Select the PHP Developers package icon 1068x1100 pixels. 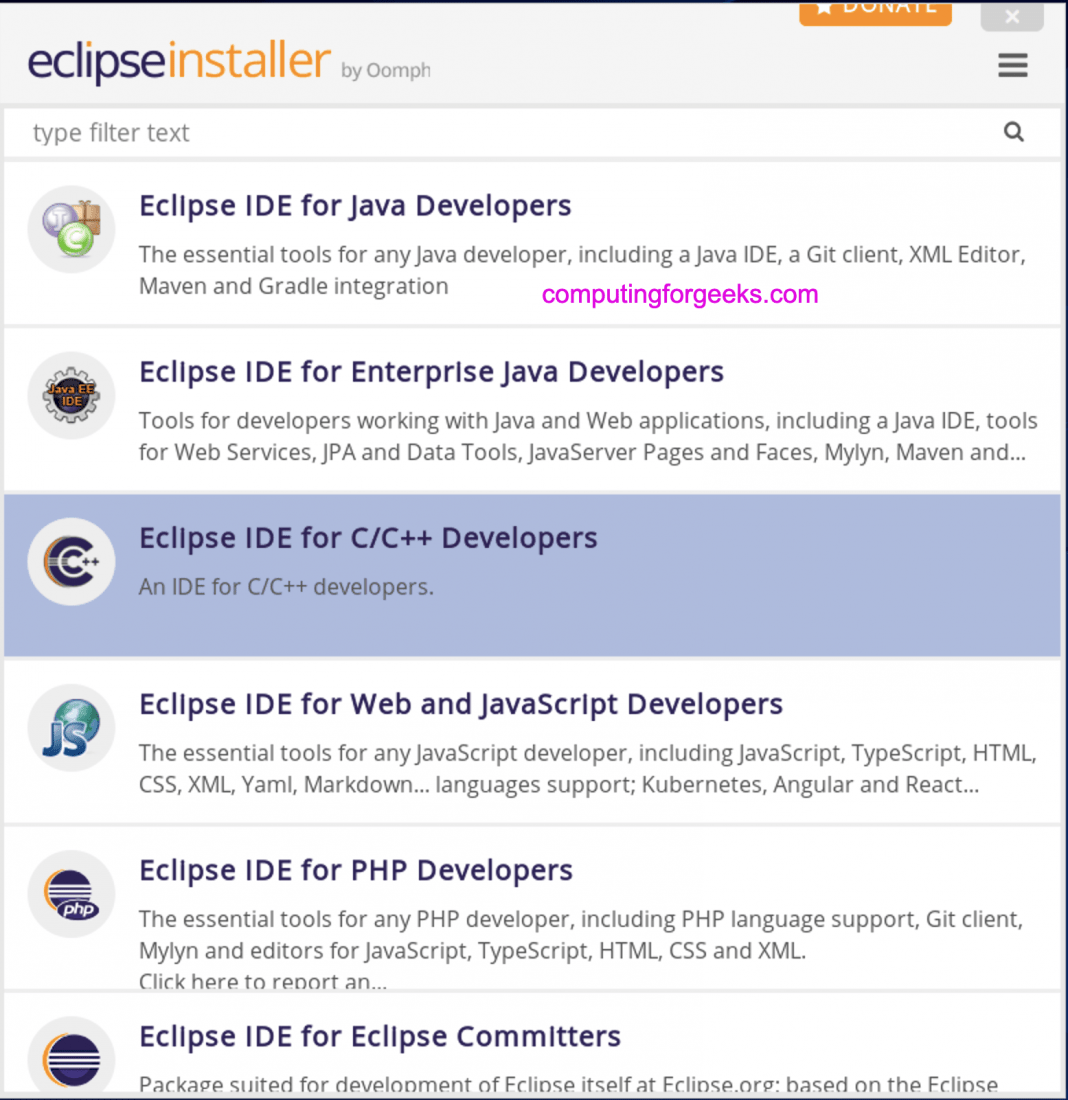(x=71, y=894)
